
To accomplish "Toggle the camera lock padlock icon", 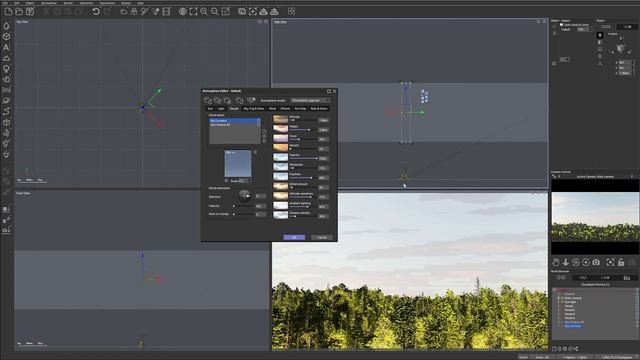I will click(x=621, y=262).
